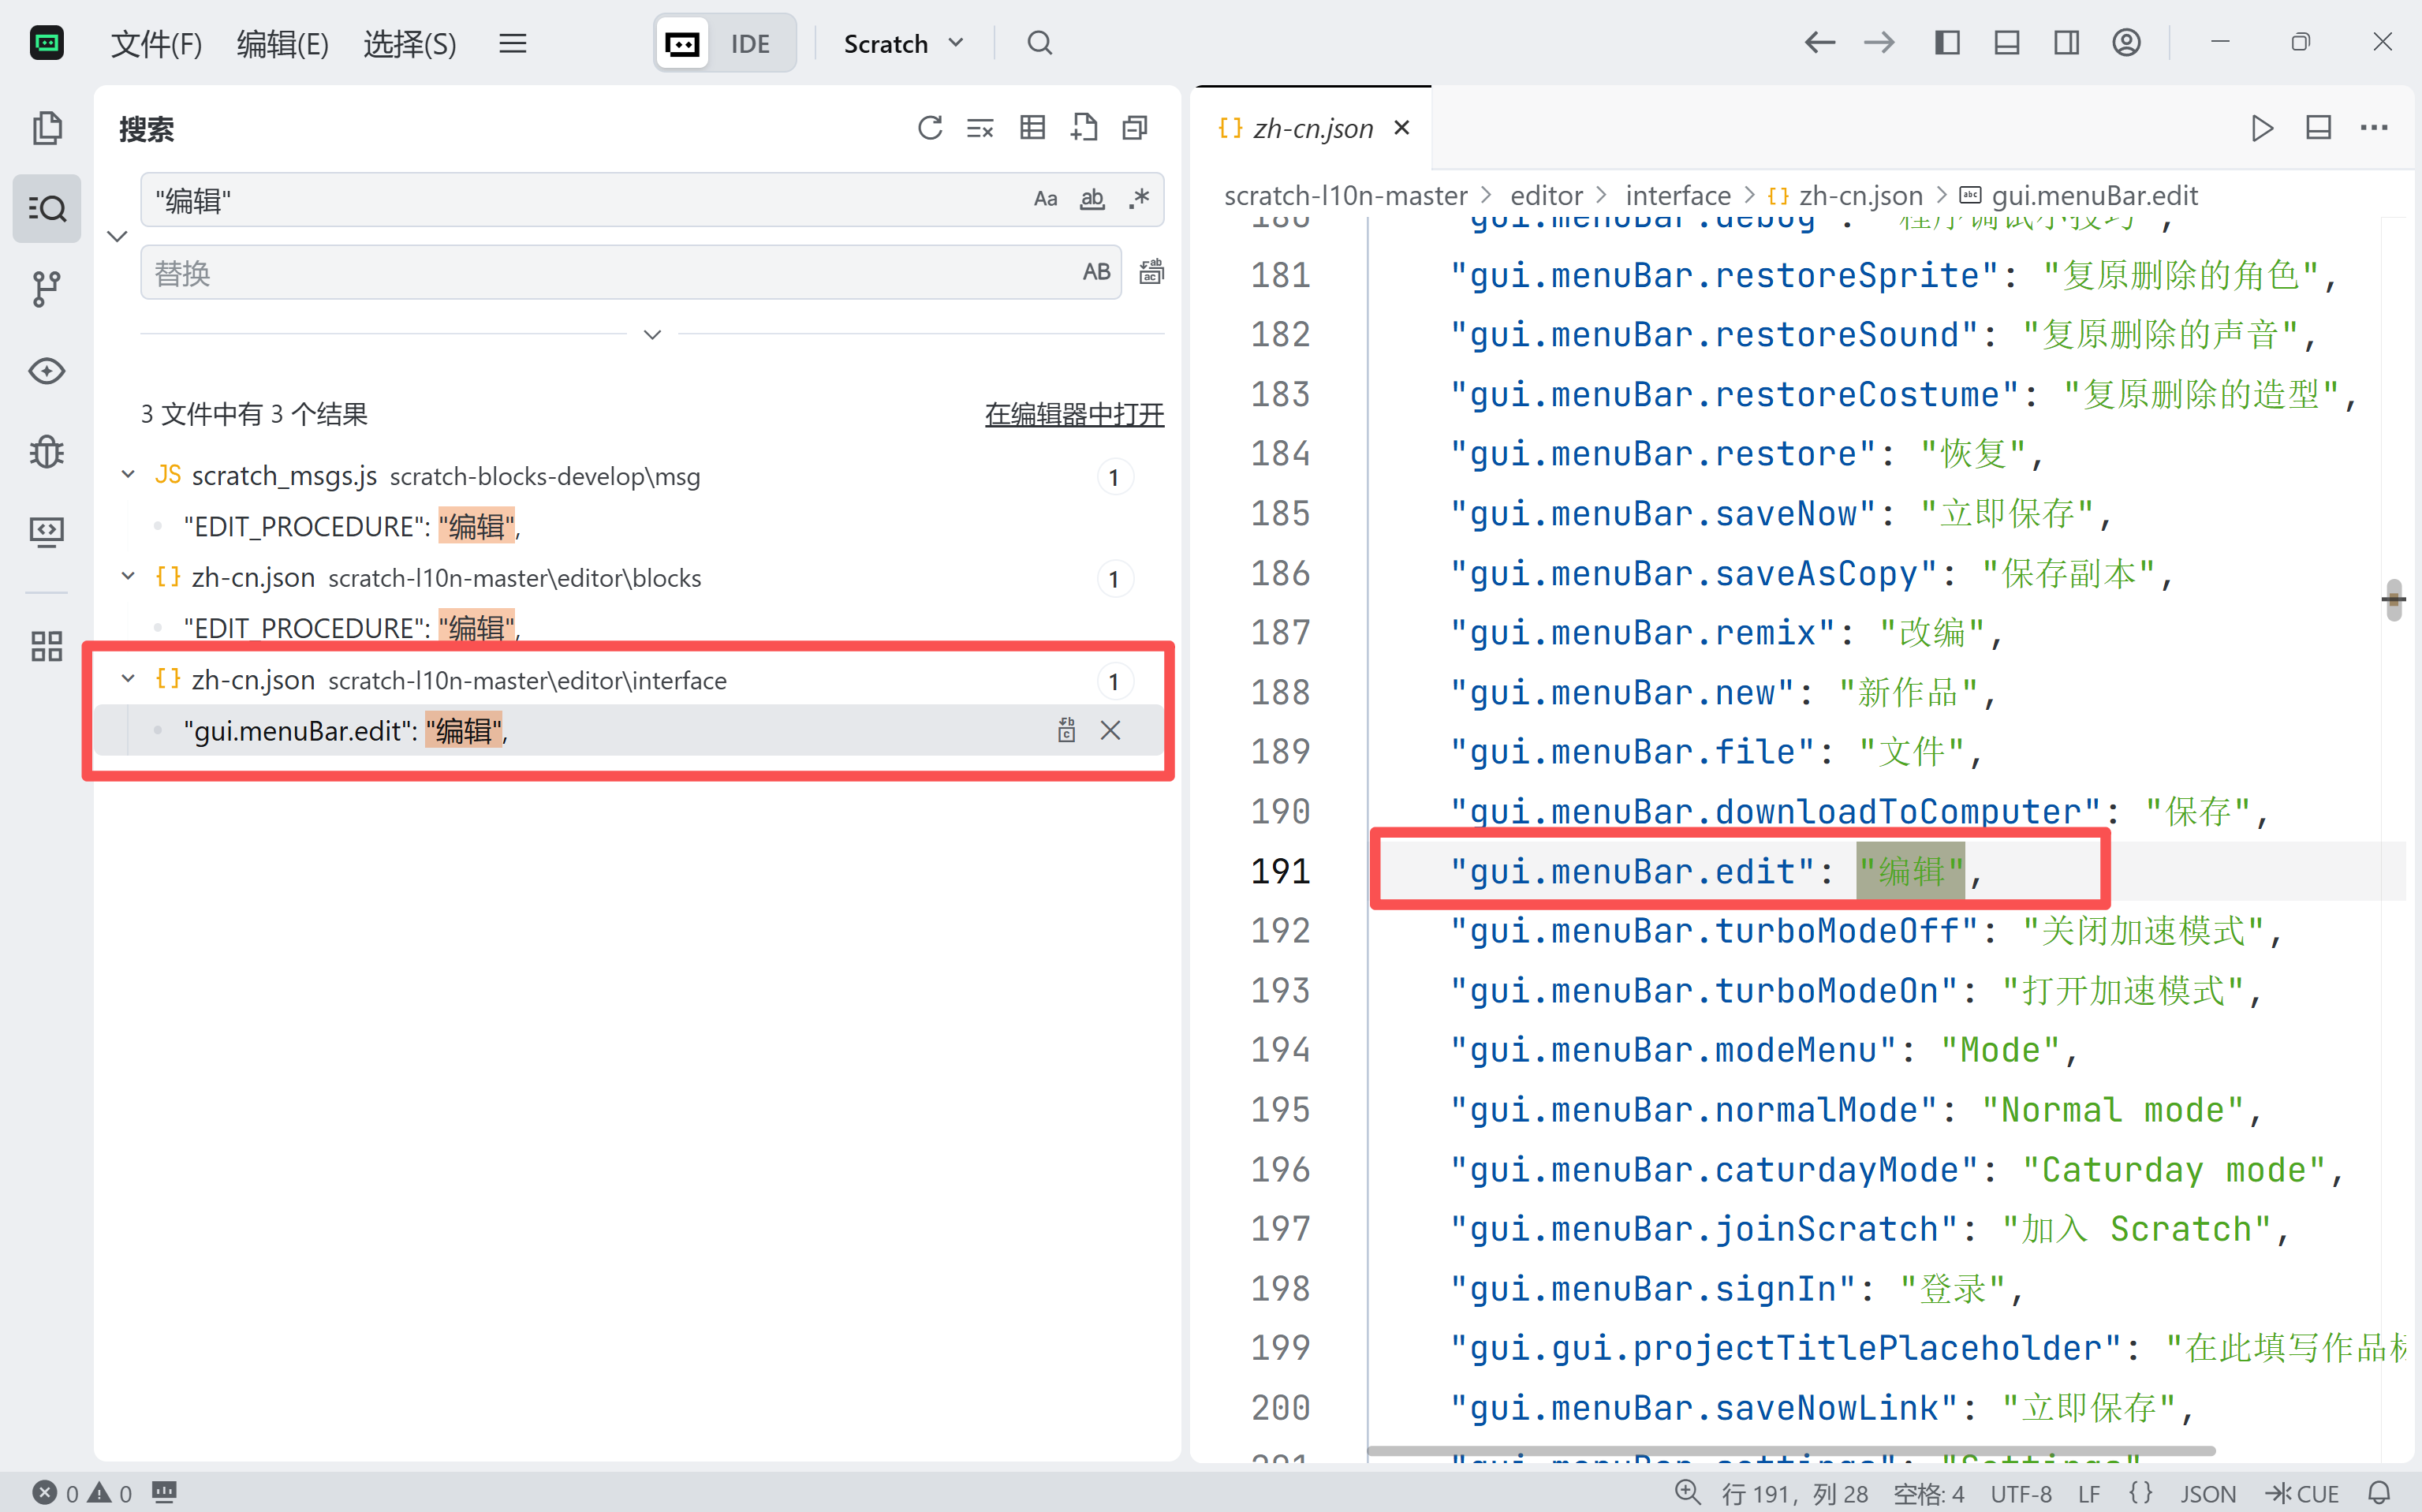The width and height of the screenshot is (2422, 1512).
Task: Click the horizontal scrollbar at editor bottom
Action: pyautogui.click(x=1790, y=1450)
